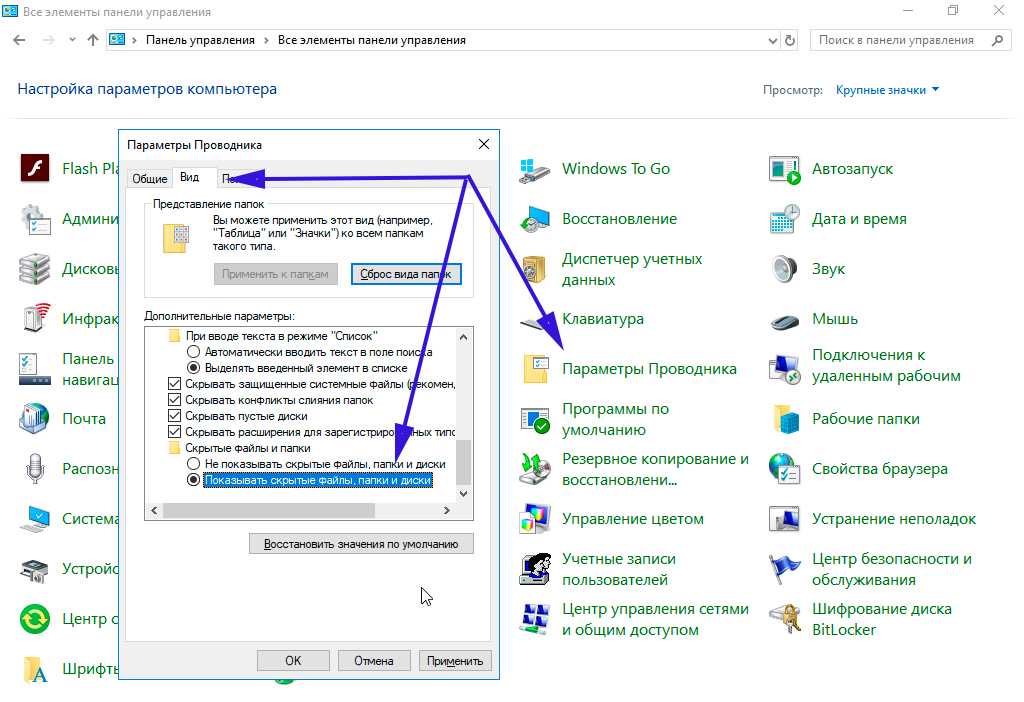Expand the address bar history dropdown
1024x702 pixels.
tap(773, 40)
